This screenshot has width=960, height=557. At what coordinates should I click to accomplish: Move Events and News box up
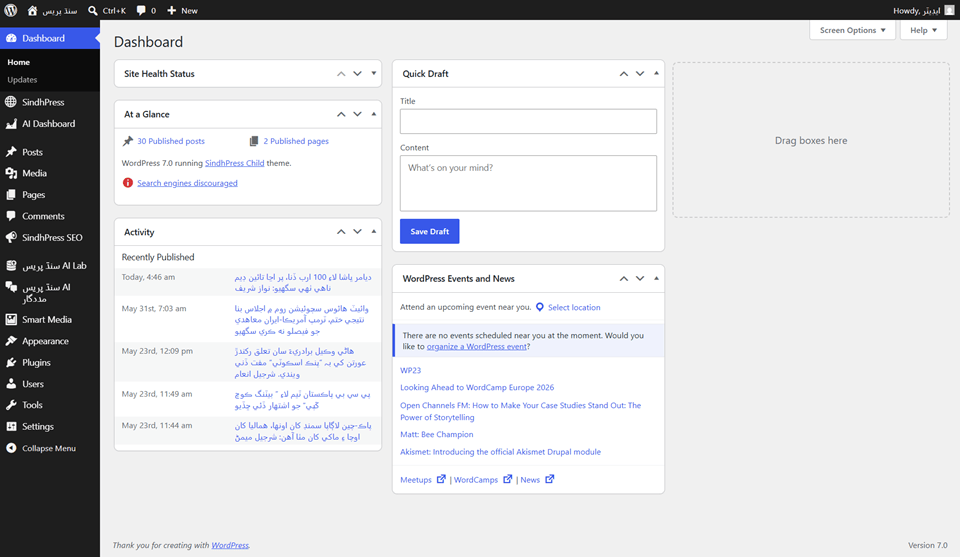click(623, 278)
